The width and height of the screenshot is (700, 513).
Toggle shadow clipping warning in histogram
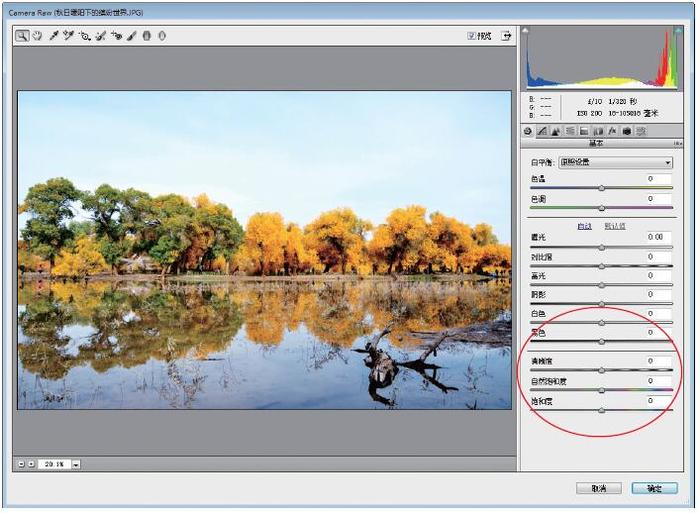click(x=525, y=30)
